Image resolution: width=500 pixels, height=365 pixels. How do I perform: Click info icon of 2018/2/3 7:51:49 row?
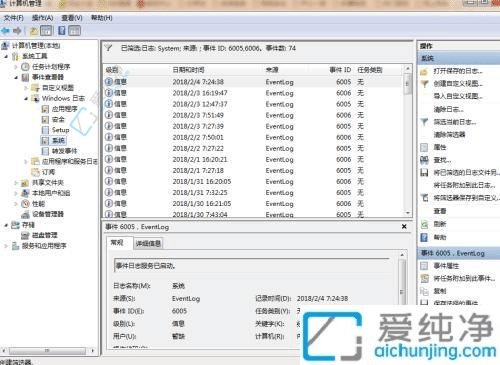point(109,115)
